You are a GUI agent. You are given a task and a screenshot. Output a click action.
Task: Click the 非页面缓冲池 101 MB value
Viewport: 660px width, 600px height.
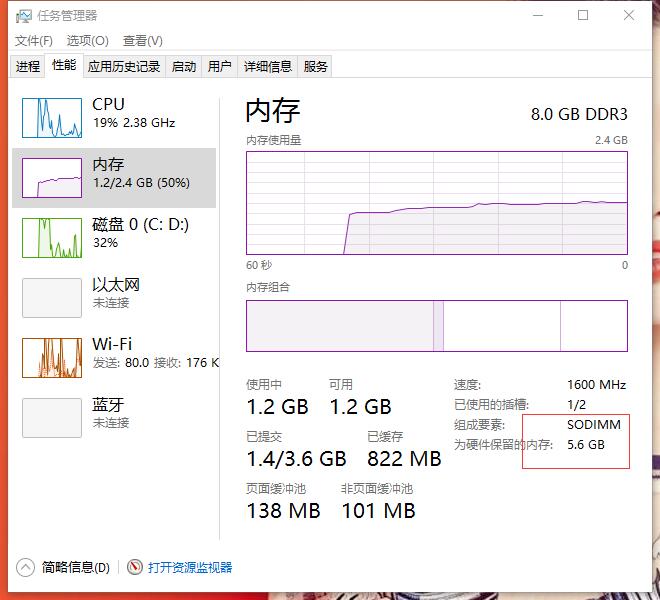click(x=378, y=511)
